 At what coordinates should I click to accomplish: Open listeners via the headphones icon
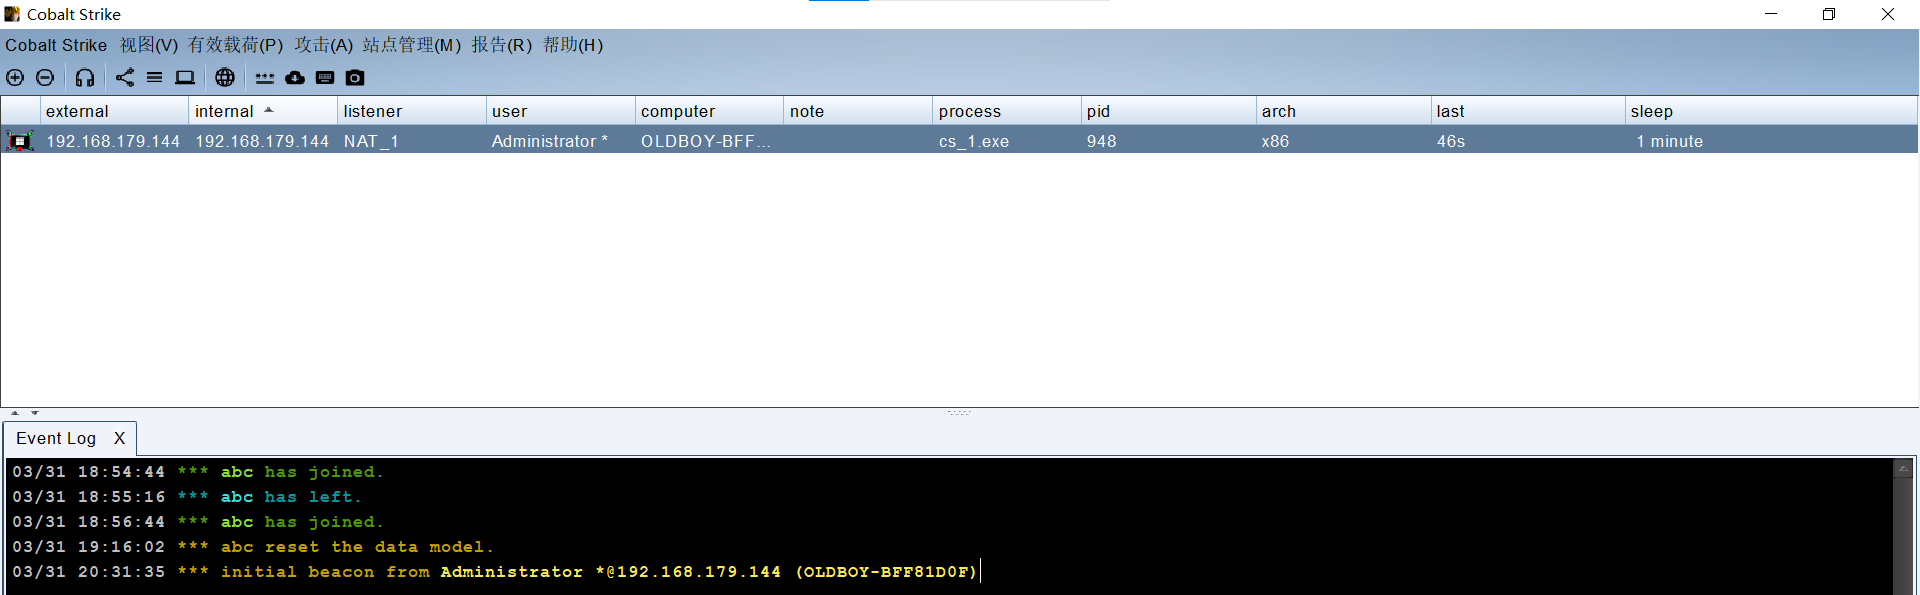[x=85, y=77]
